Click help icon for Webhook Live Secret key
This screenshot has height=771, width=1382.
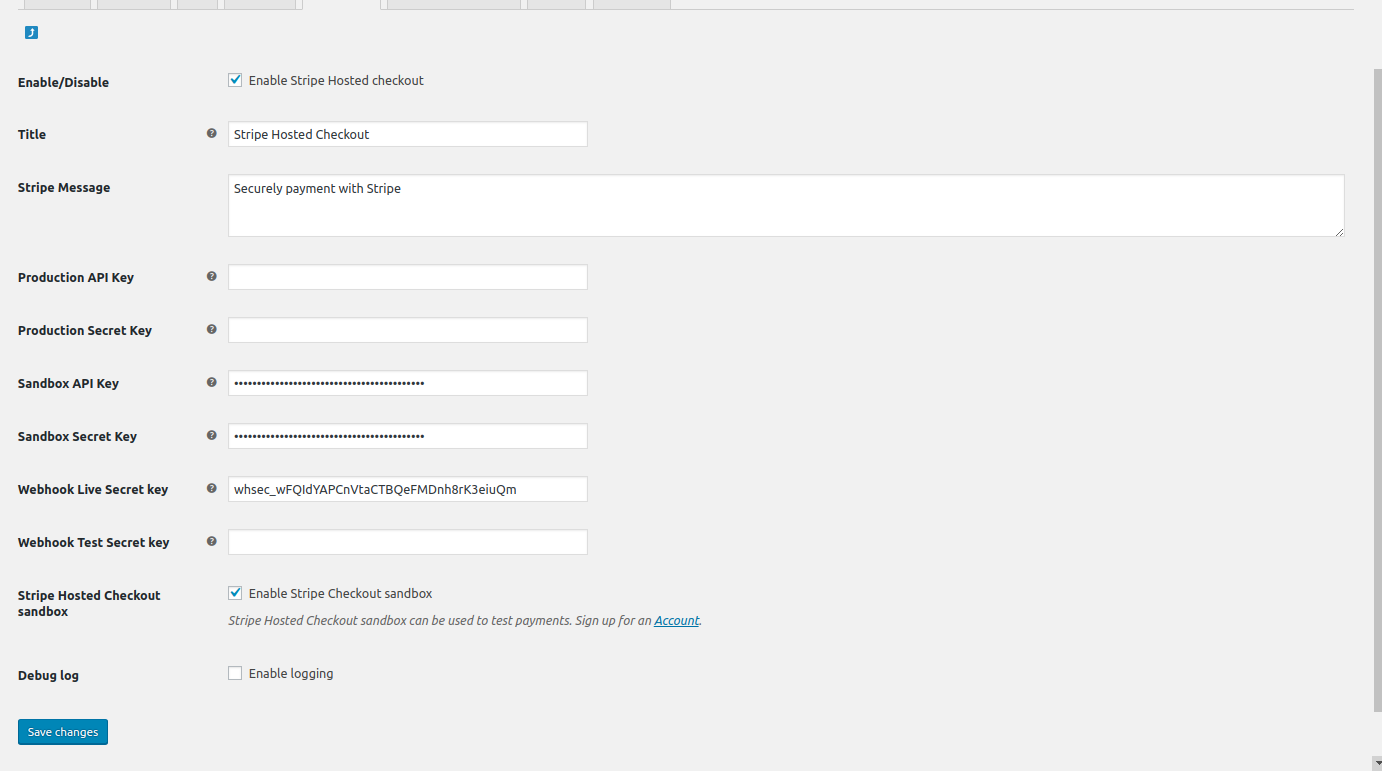tap(211, 488)
